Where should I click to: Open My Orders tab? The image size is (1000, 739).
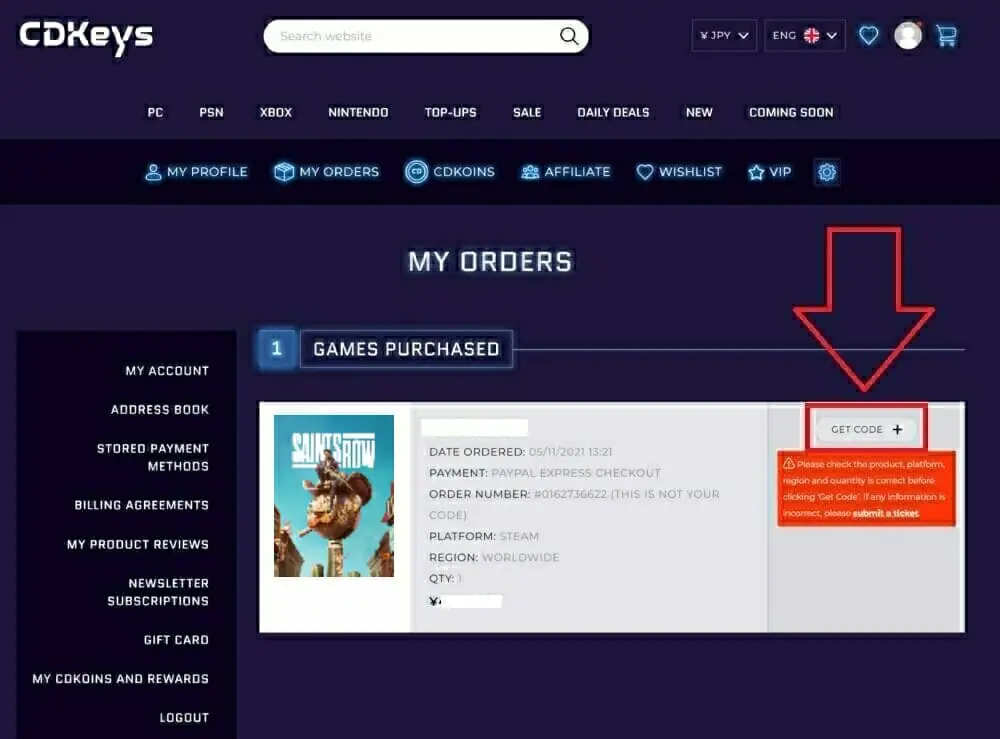pyautogui.click(x=327, y=172)
